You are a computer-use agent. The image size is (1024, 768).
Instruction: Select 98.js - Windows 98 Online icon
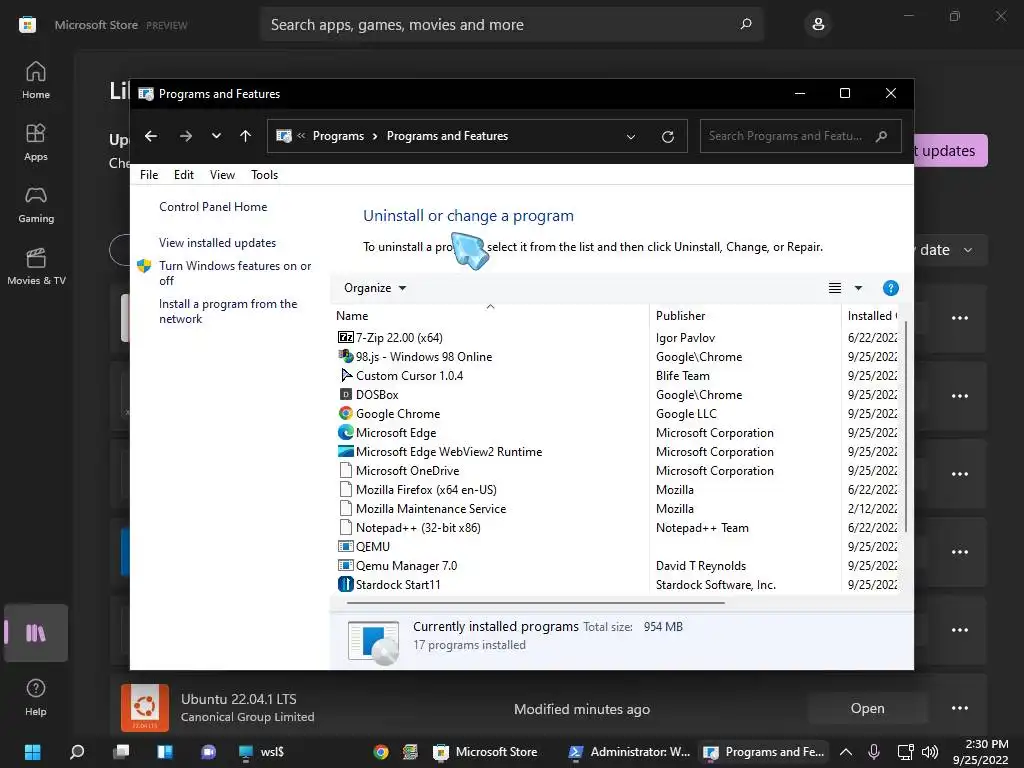tap(345, 357)
